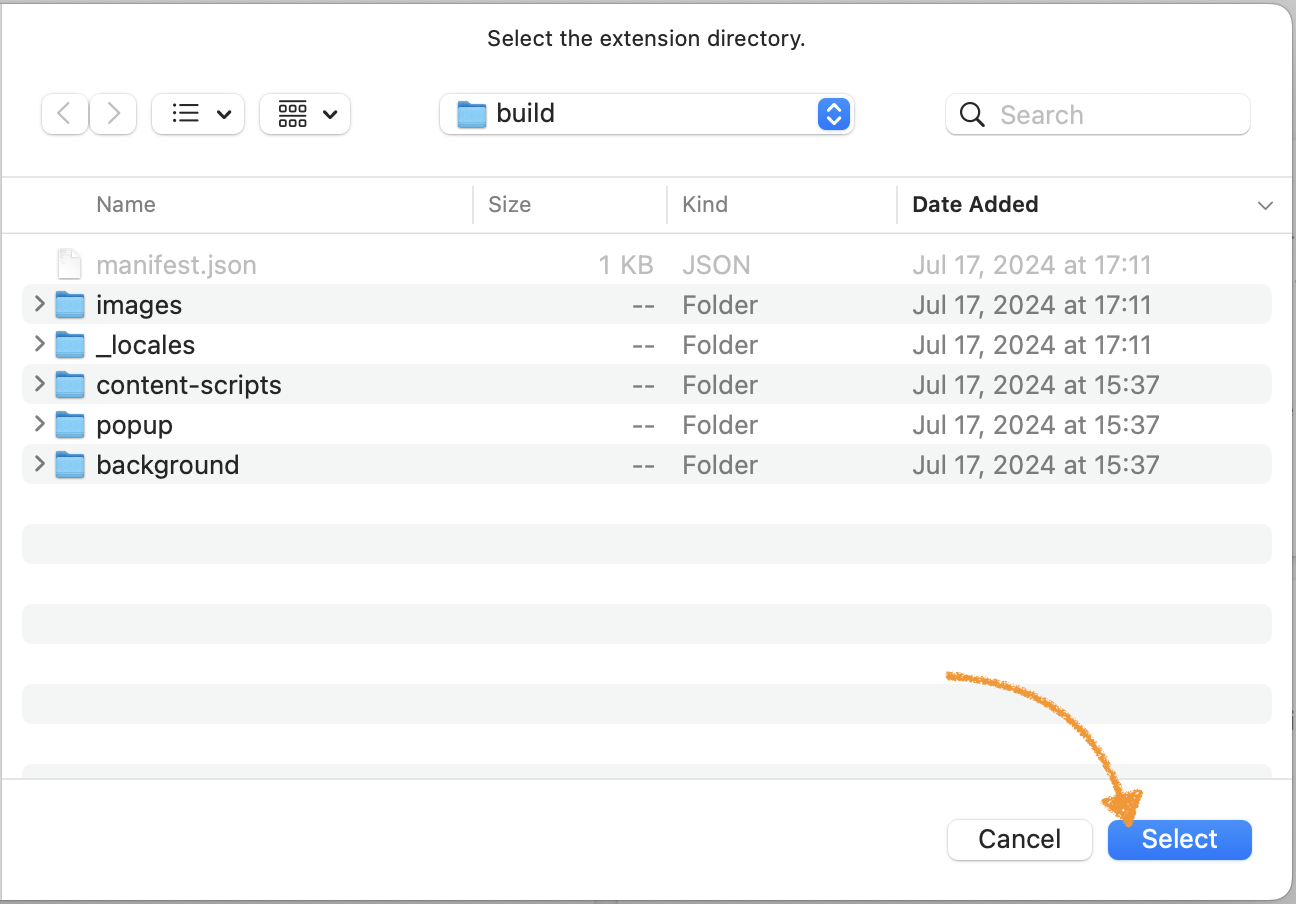Sort files by the Name column
Screen dimensions: 1296x904
click(125, 204)
